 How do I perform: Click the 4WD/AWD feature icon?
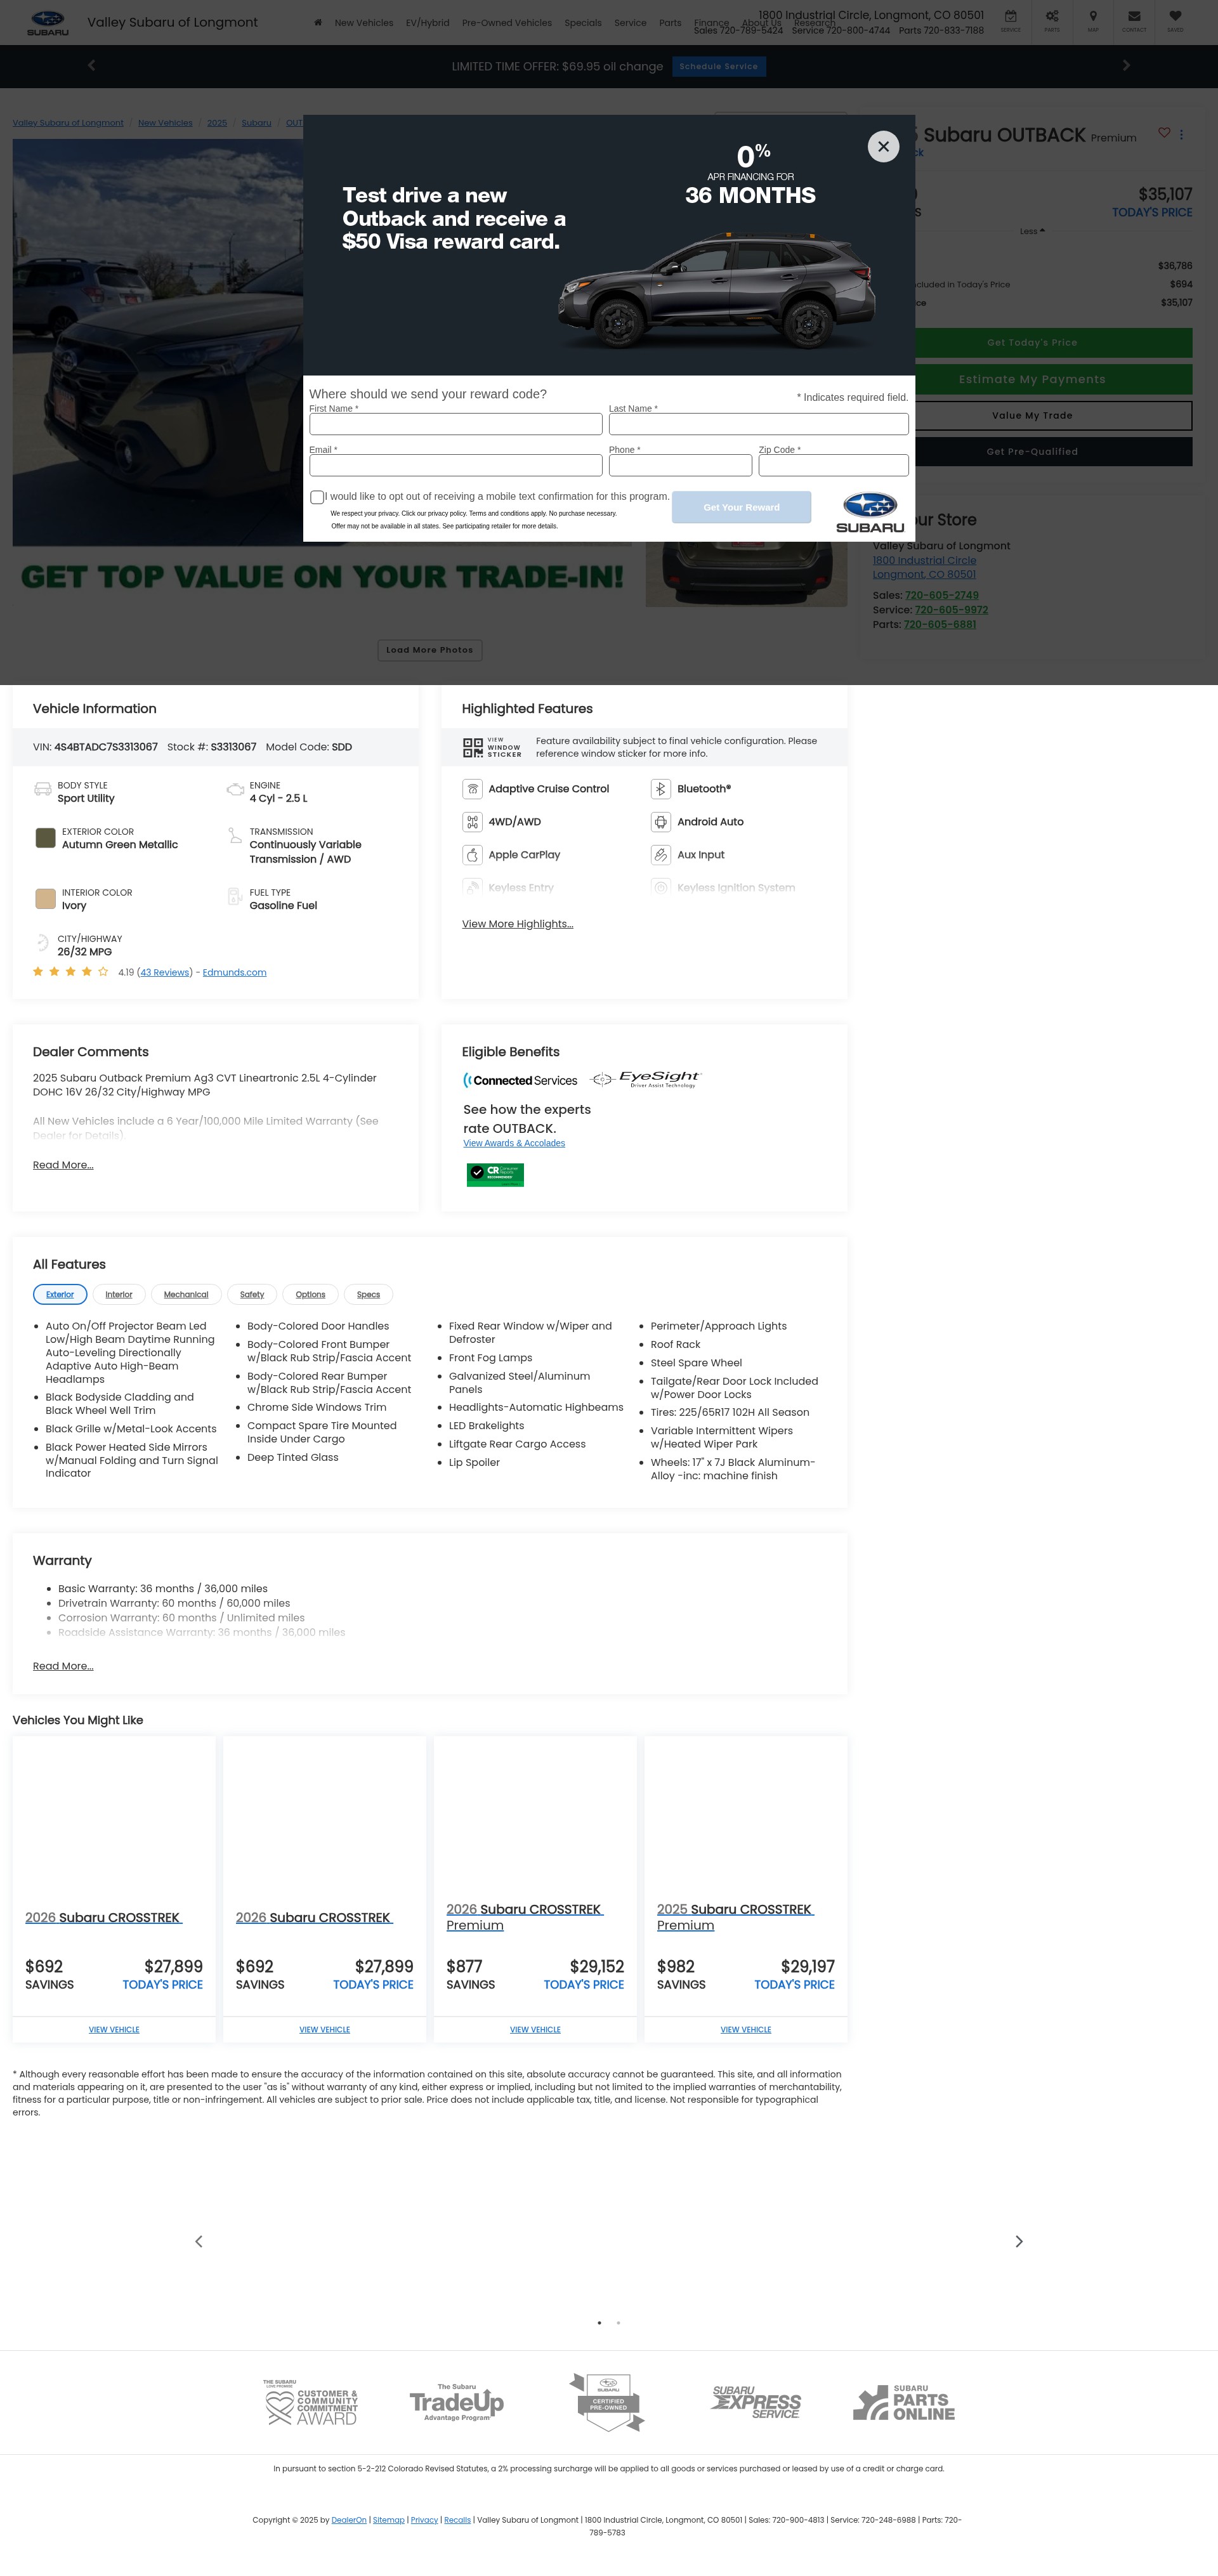[x=472, y=822]
